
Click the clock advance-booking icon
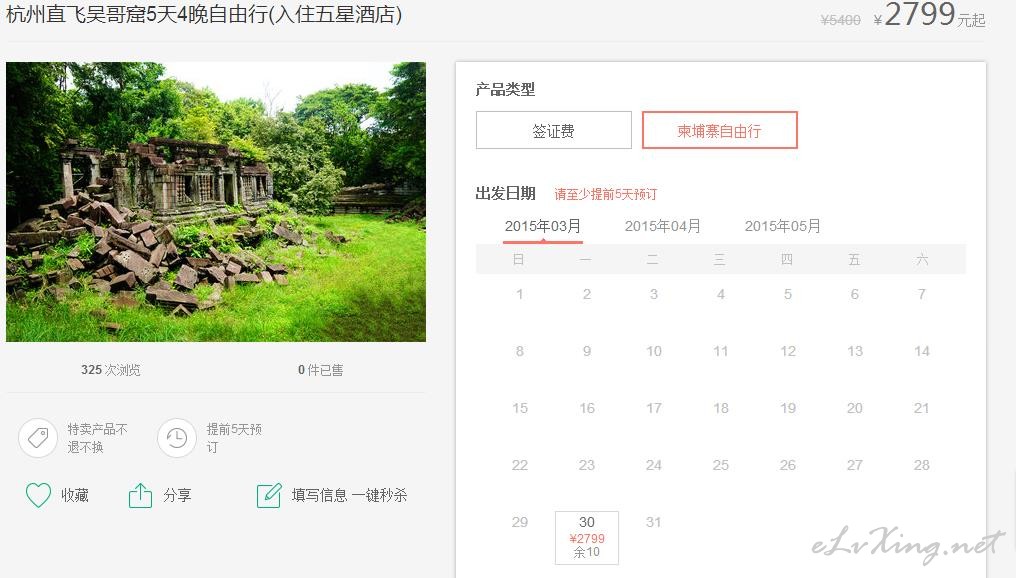pyautogui.click(x=177, y=438)
